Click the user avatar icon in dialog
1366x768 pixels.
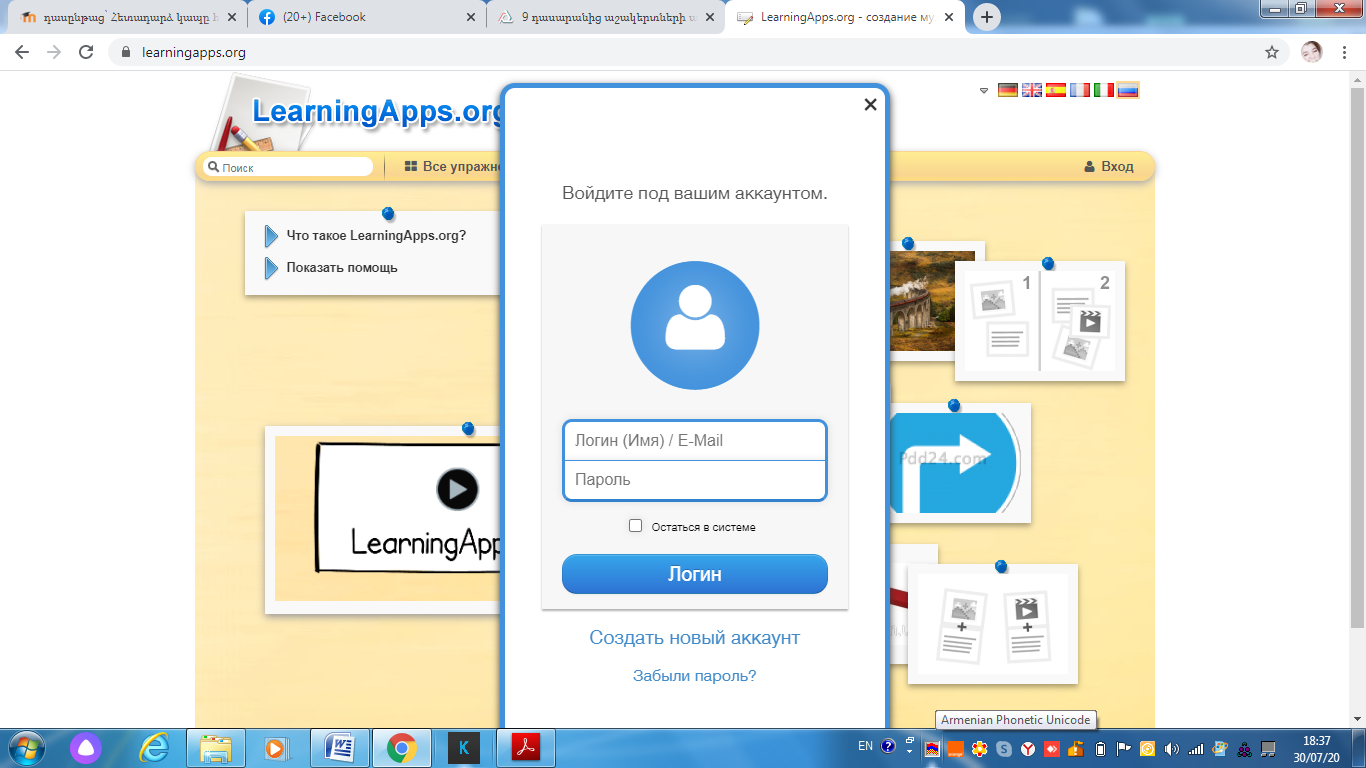pyautogui.click(x=695, y=325)
